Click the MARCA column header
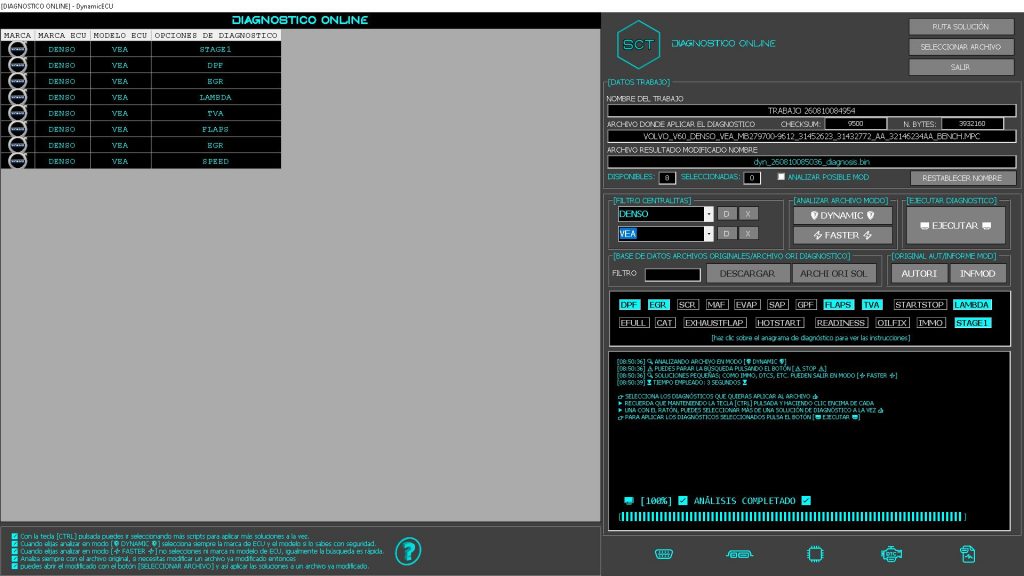This screenshot has width=1024, height=576. point(18,35)
